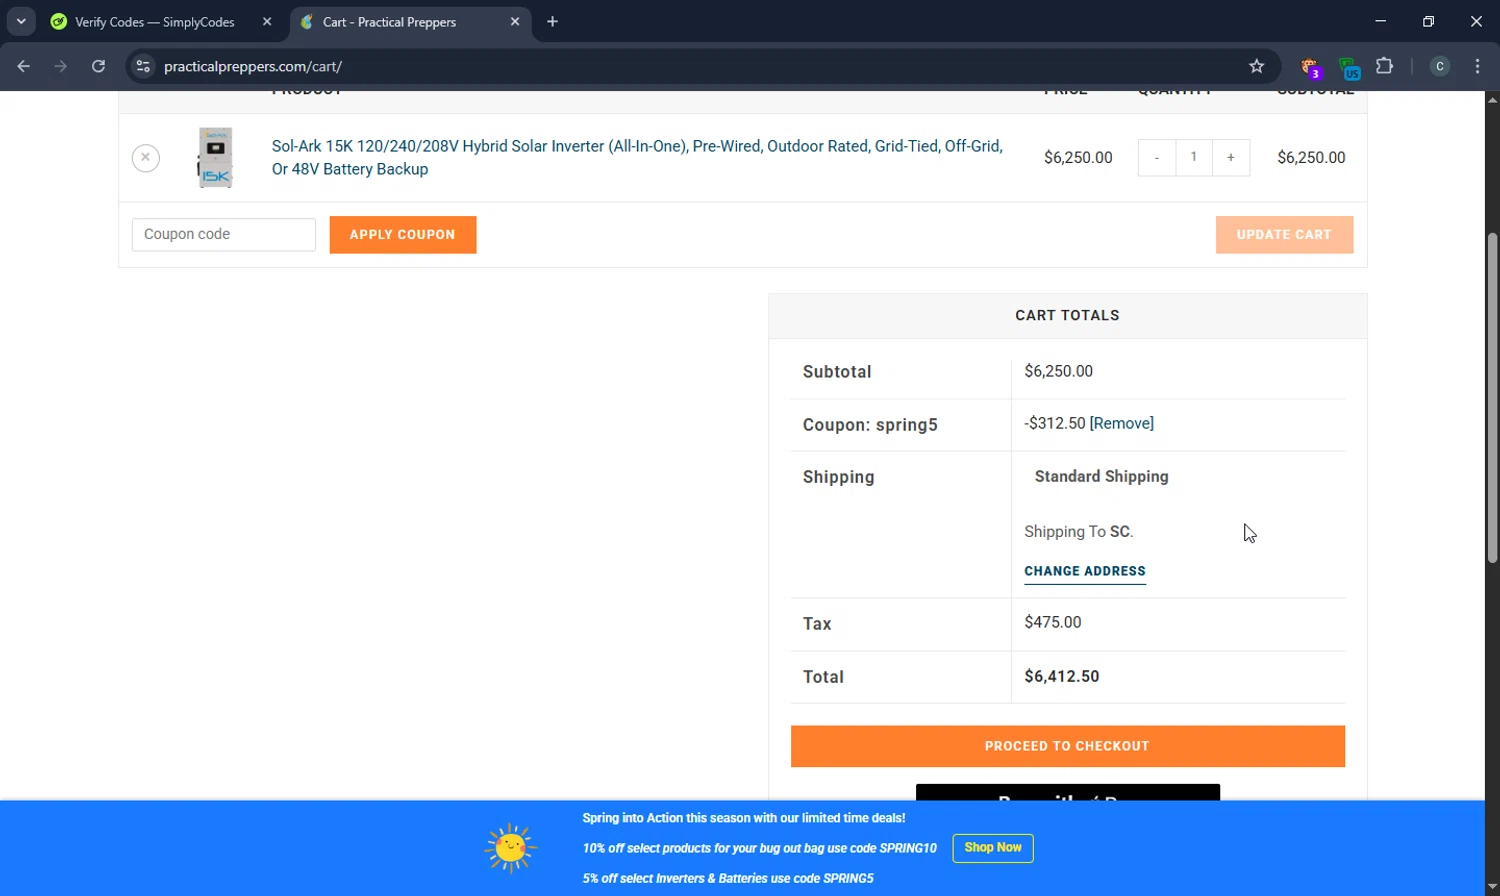The width and height of the screenshot is (1500, 896).
Task: Open the profile C avatar
Action: (1440, 67)
